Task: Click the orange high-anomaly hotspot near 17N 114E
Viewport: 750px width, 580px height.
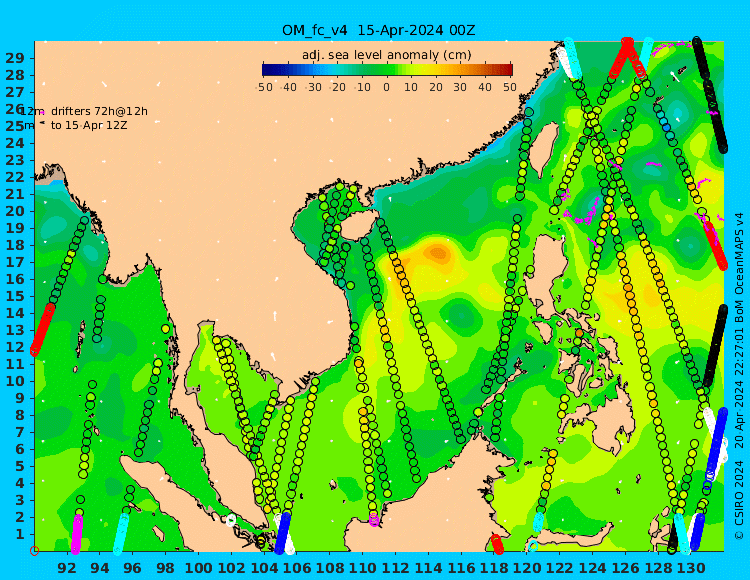Action: [x=437, y=253]
